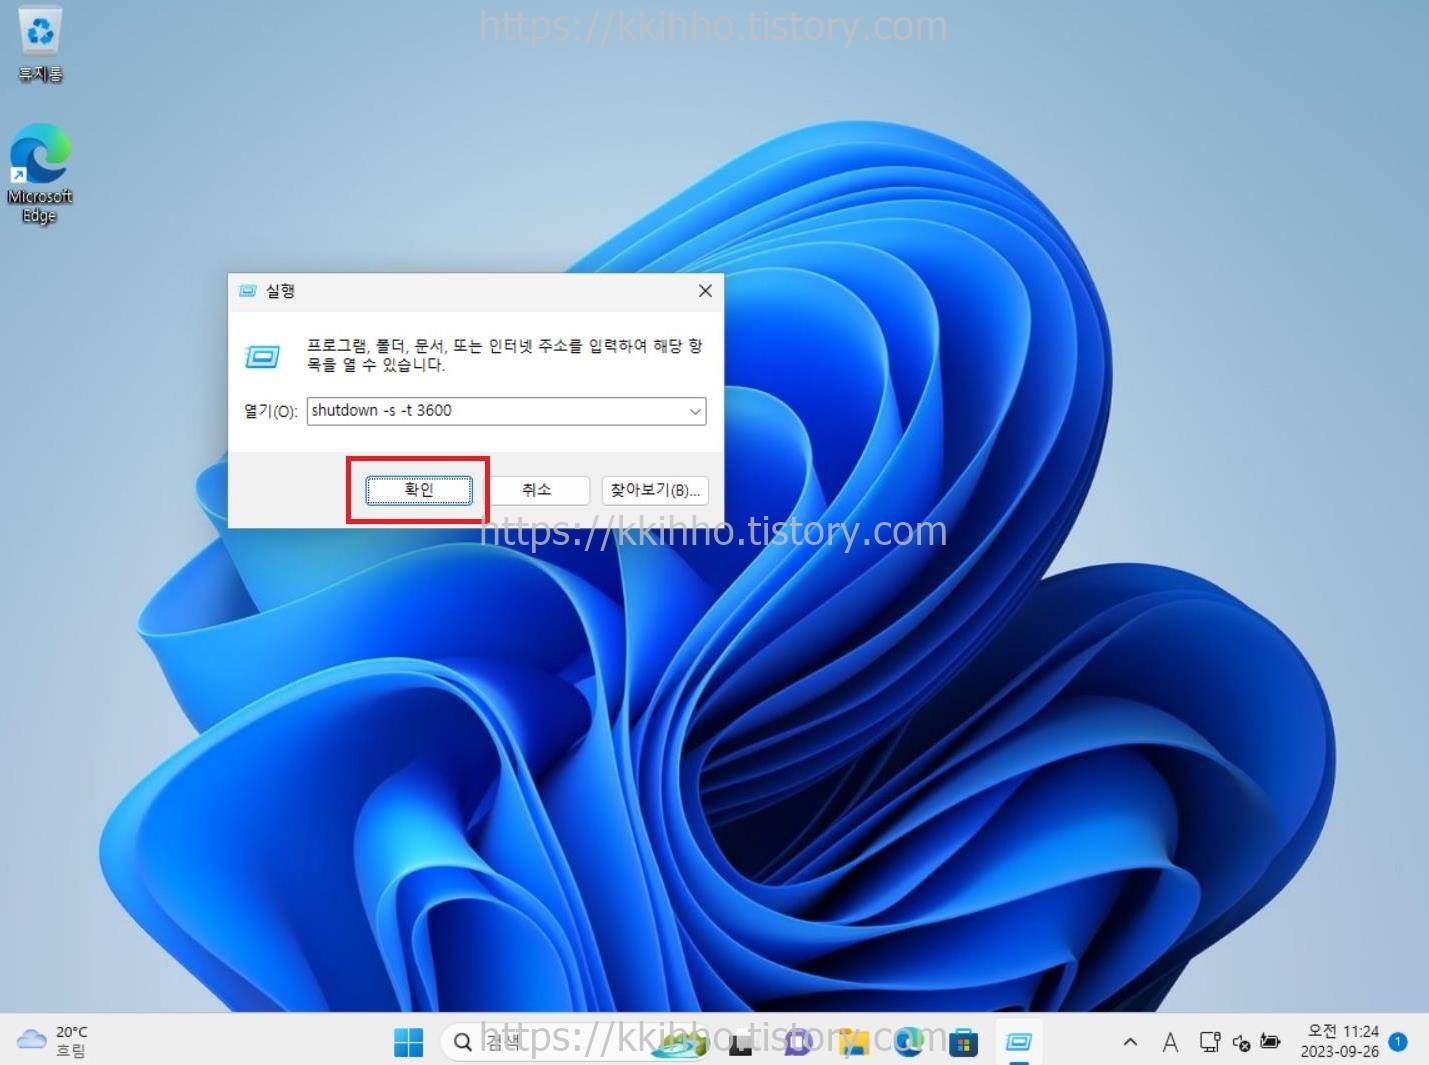The width and height of the screenshot is (1429, 1065).
Task: Open the Chat app on the taskbar
Action: (797, 1043)
